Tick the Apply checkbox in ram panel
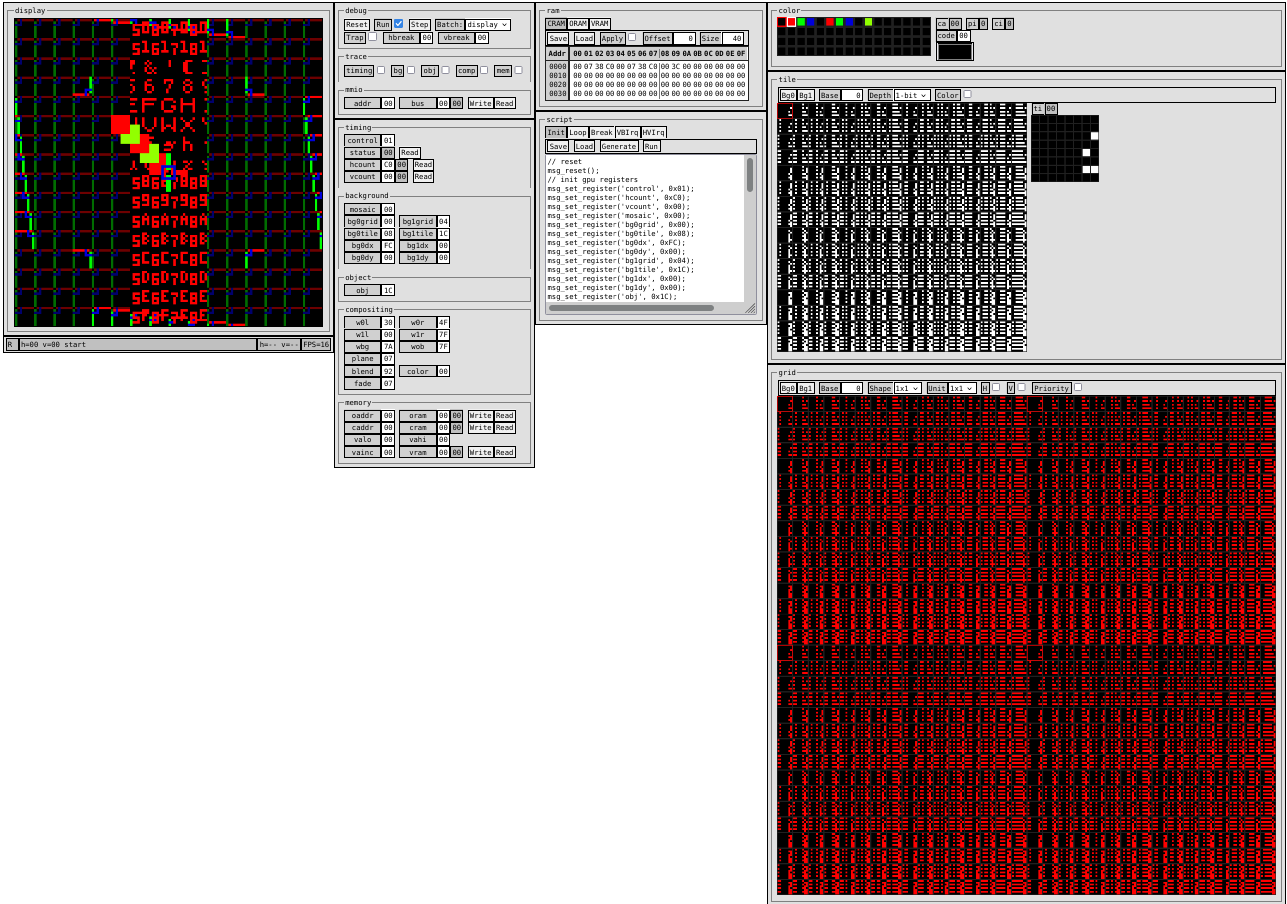Screen dimensions: 1287x904 [x=632, y=37]
